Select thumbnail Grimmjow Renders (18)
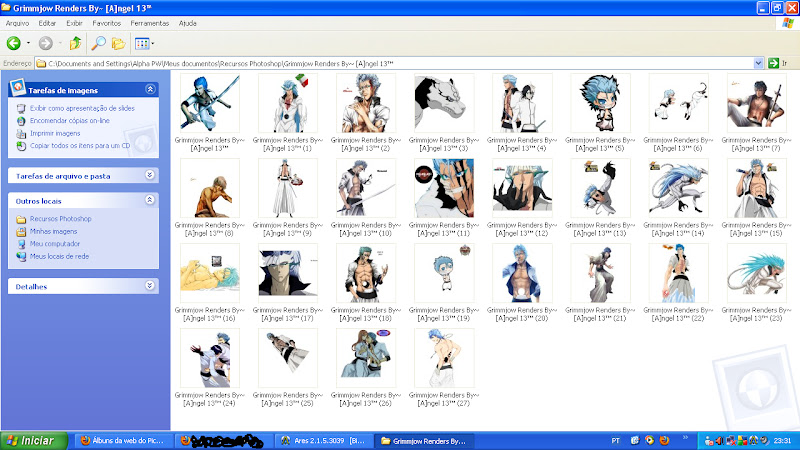Viewport: 800px width, 450px height. (366, 273)
